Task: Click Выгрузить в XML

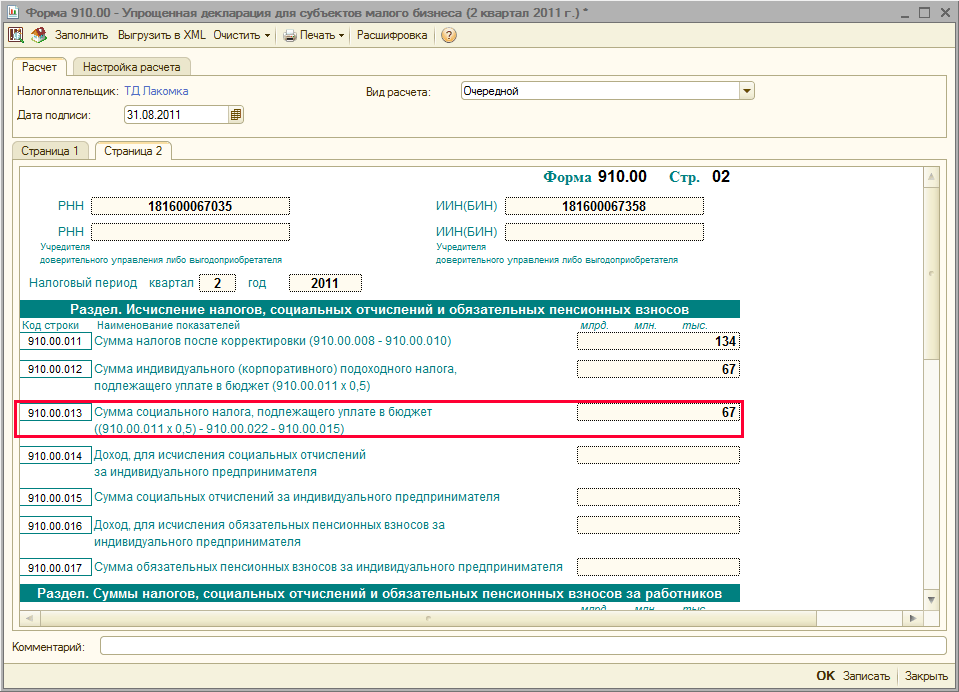Action: pyautogui.click(x=162, y=35)
